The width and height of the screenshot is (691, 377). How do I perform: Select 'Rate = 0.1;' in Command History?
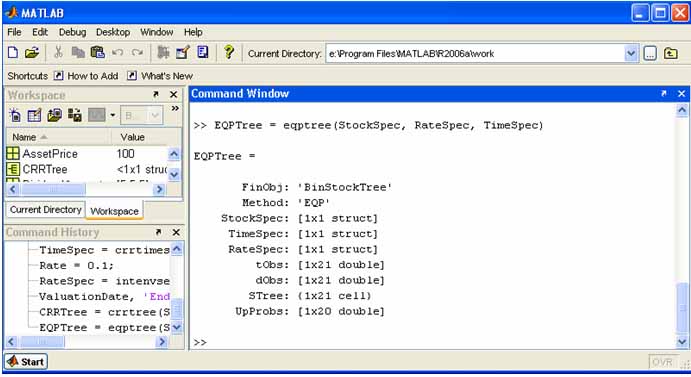(76, 265)
